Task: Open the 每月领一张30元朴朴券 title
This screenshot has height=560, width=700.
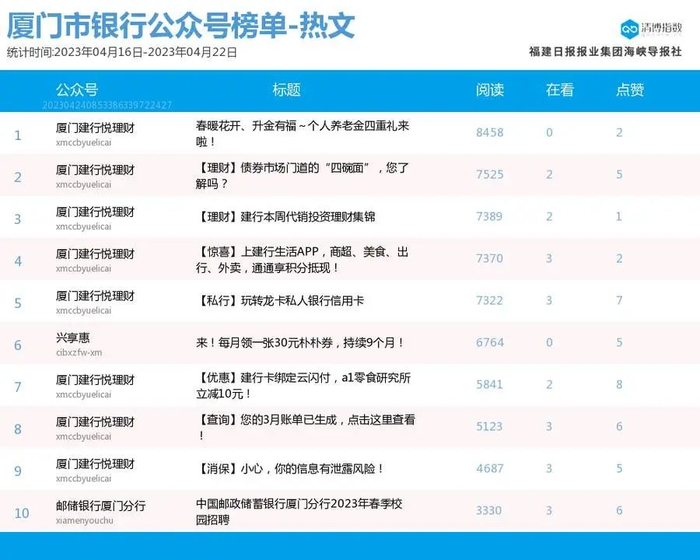Action: (x=300, y=343)
